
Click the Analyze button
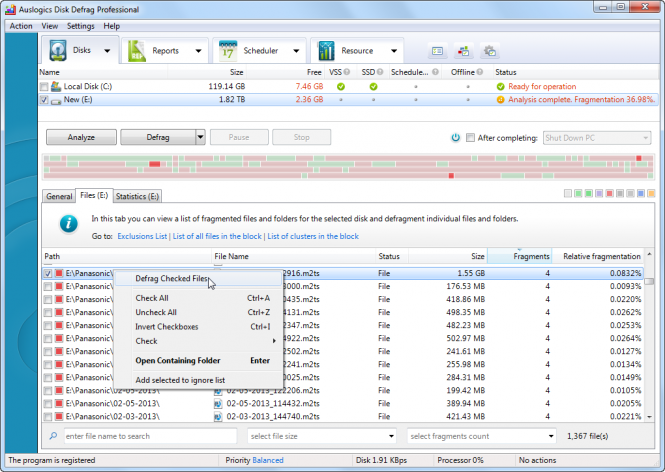[81, 137]
